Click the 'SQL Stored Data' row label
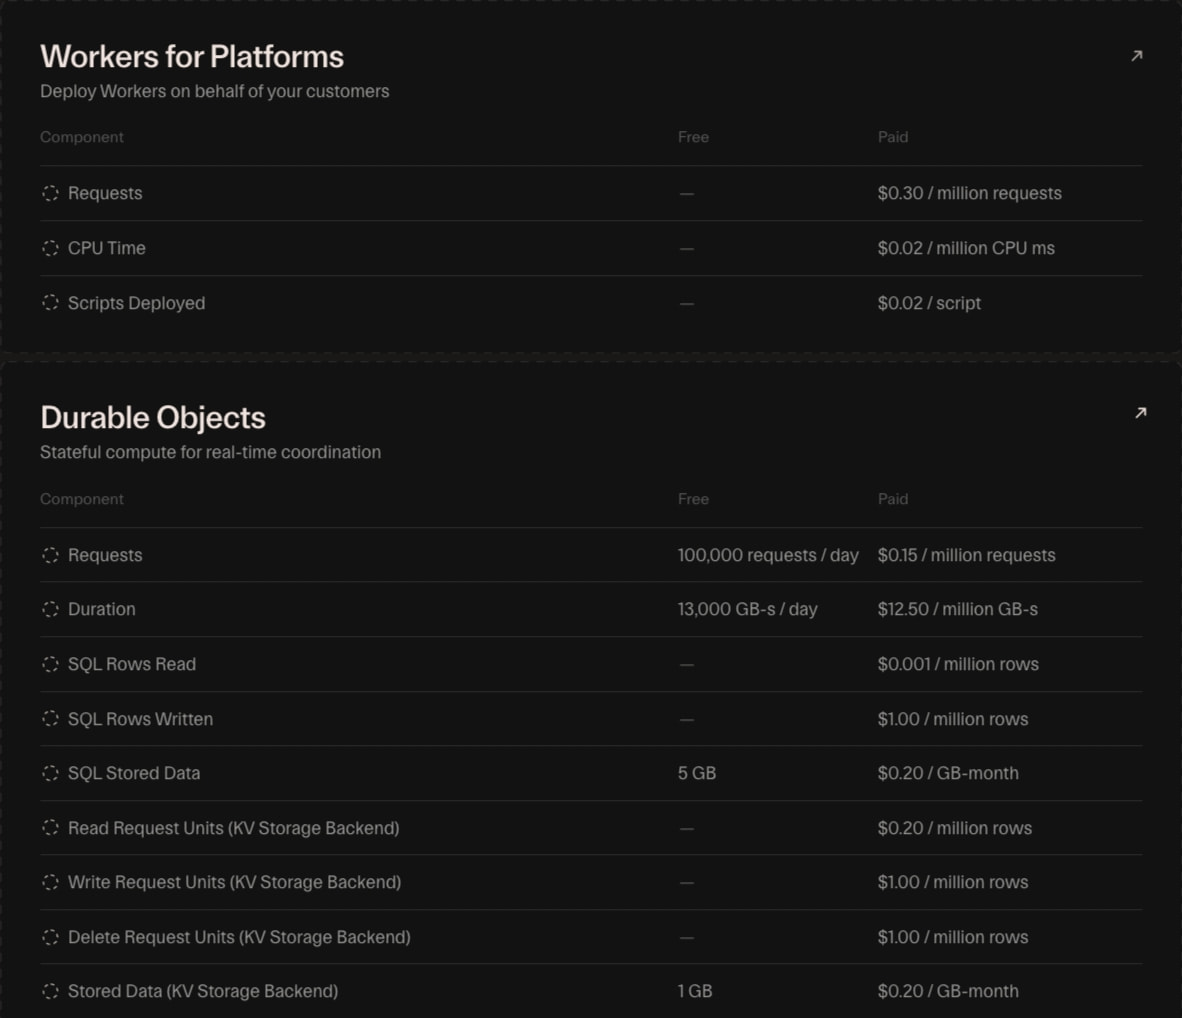 point(134,774)
